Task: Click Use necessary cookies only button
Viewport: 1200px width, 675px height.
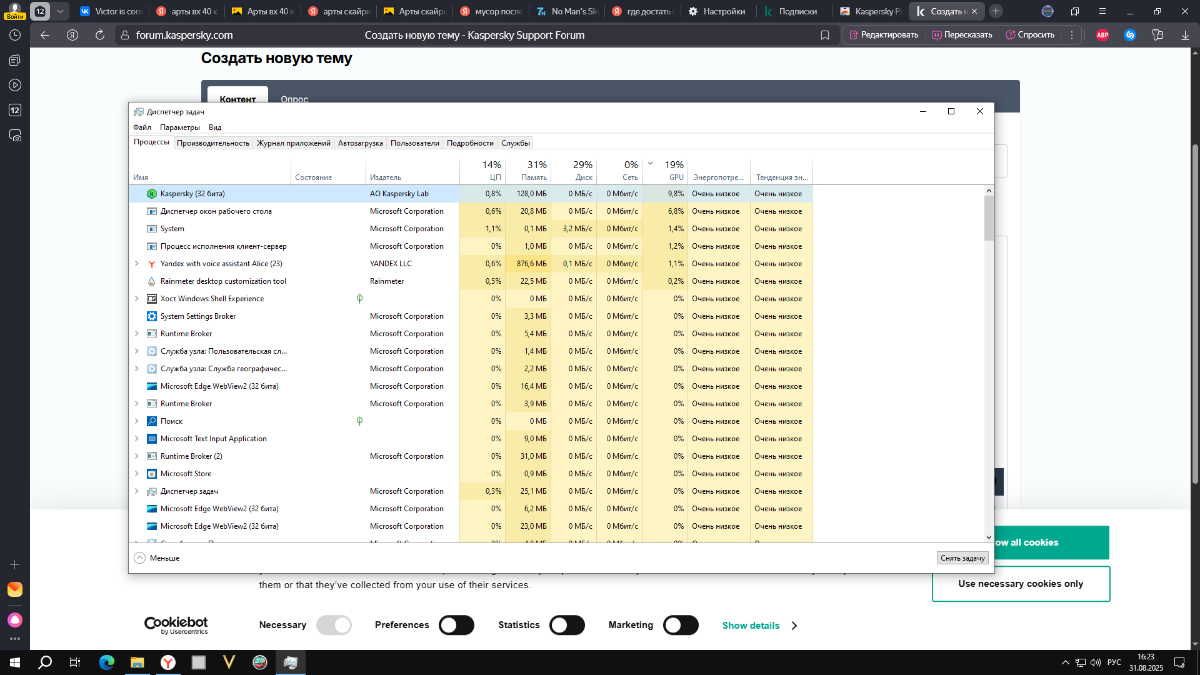Action: [x=1020, y=584]
